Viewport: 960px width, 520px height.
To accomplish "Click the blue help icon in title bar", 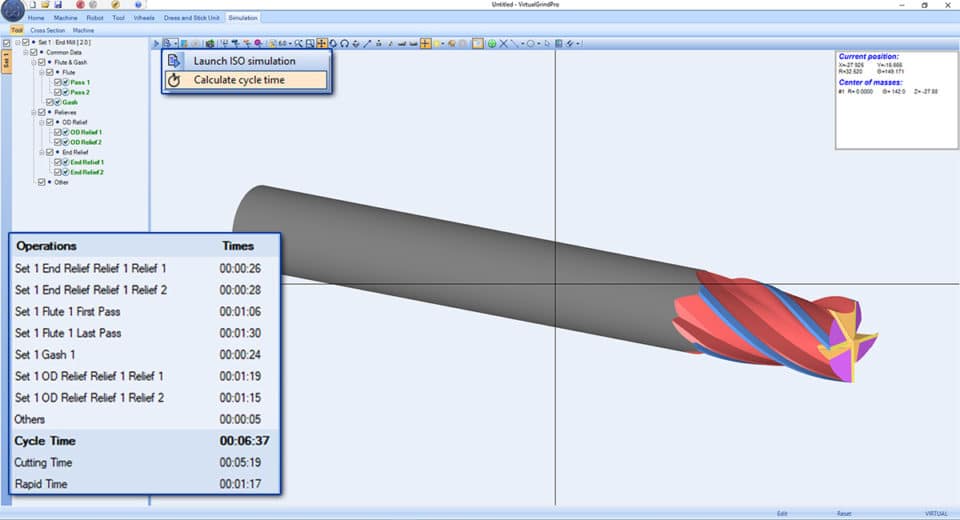I will [x=137, y=6].
